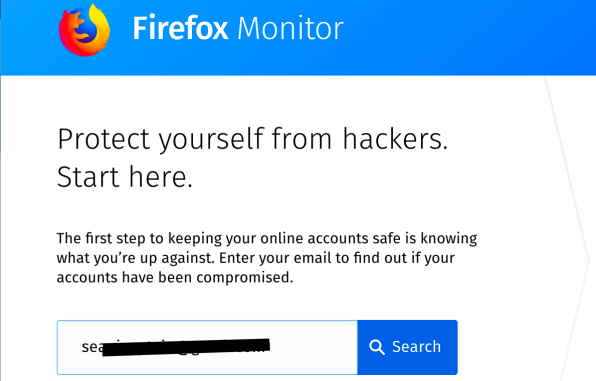Click the Firefox logo icon
This screenshot has width=596, height=381.
pyautogui.click(x=84, y=30)
